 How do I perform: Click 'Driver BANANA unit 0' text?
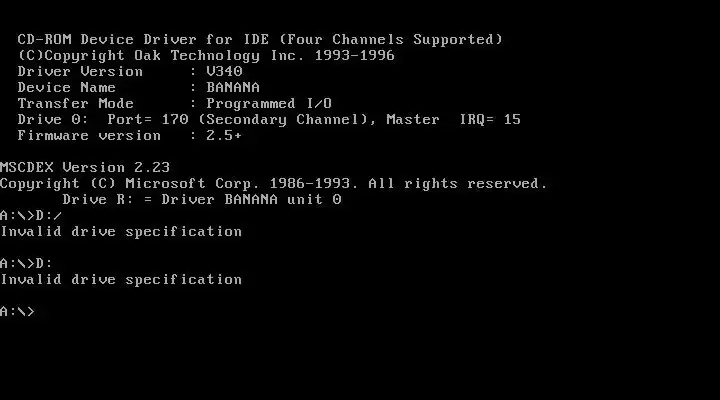[251, 200]
